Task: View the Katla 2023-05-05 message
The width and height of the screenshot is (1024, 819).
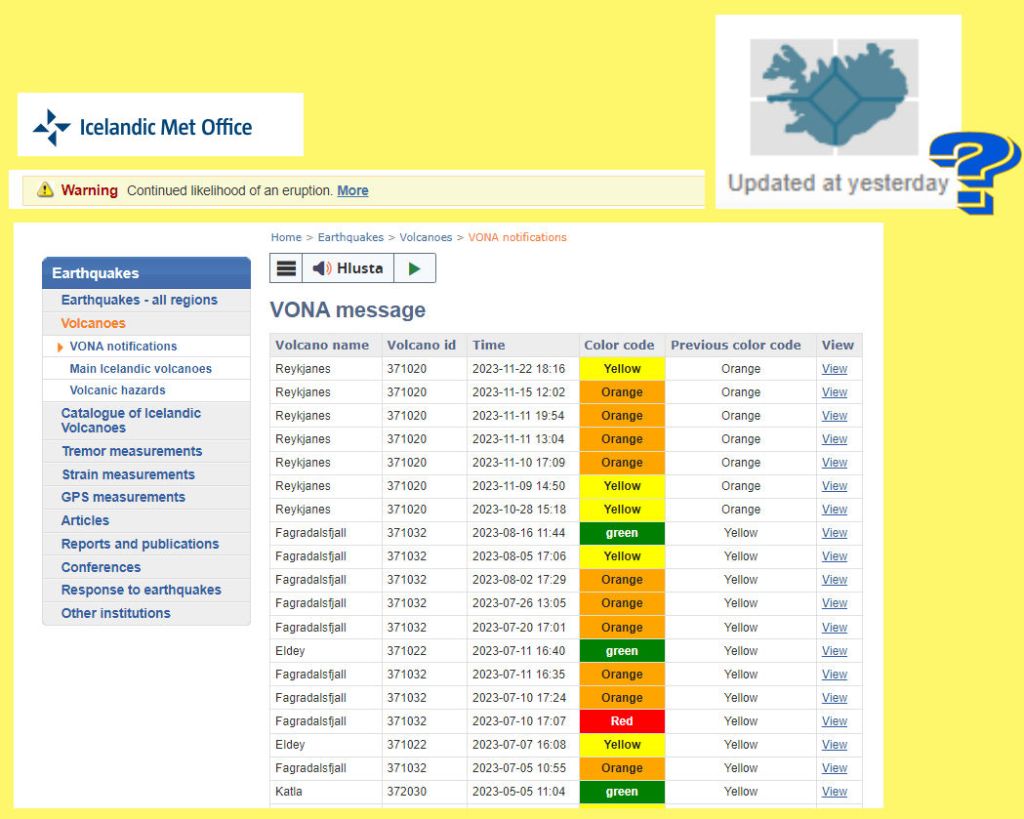Action: (x=834, y=792)
